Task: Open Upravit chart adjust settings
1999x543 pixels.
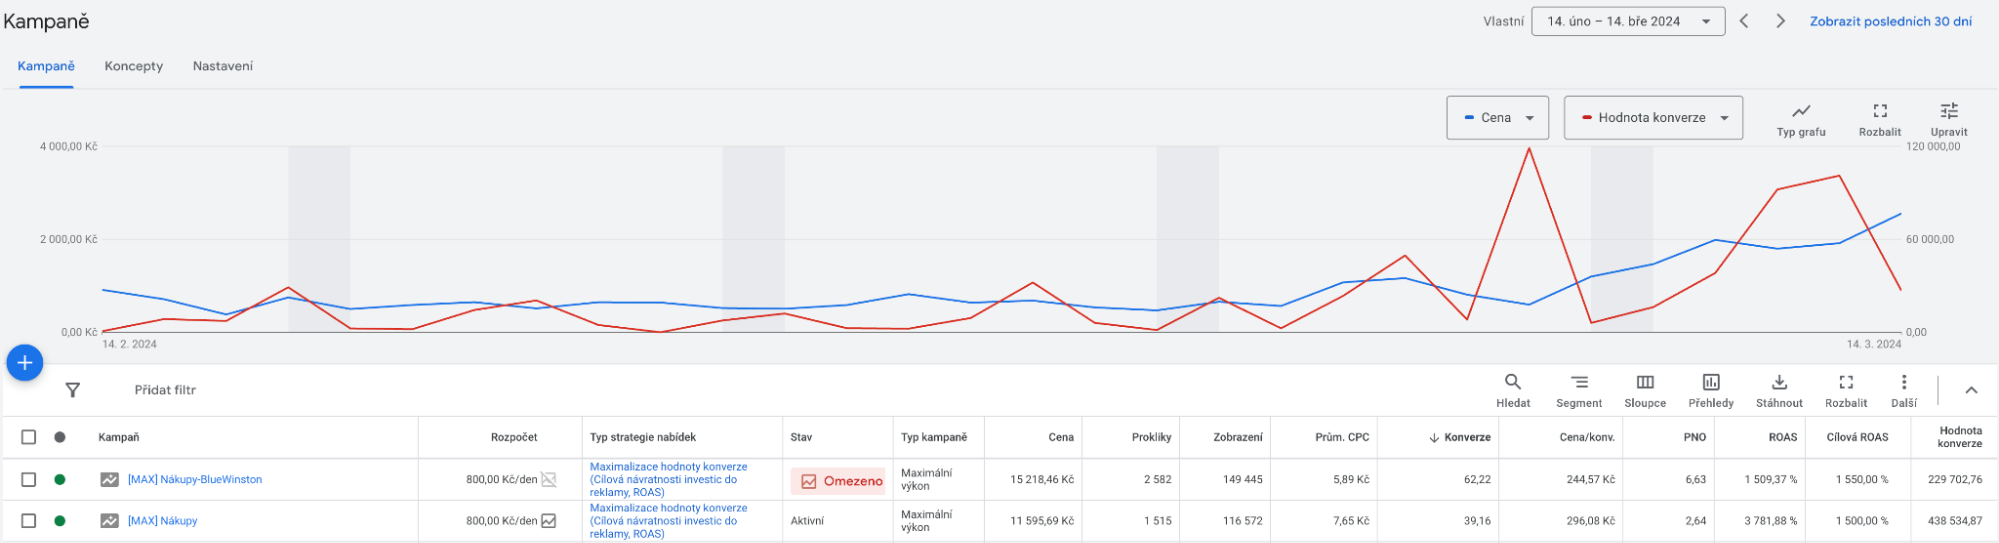Action: pyautogui.click(x=1948, y=112)
